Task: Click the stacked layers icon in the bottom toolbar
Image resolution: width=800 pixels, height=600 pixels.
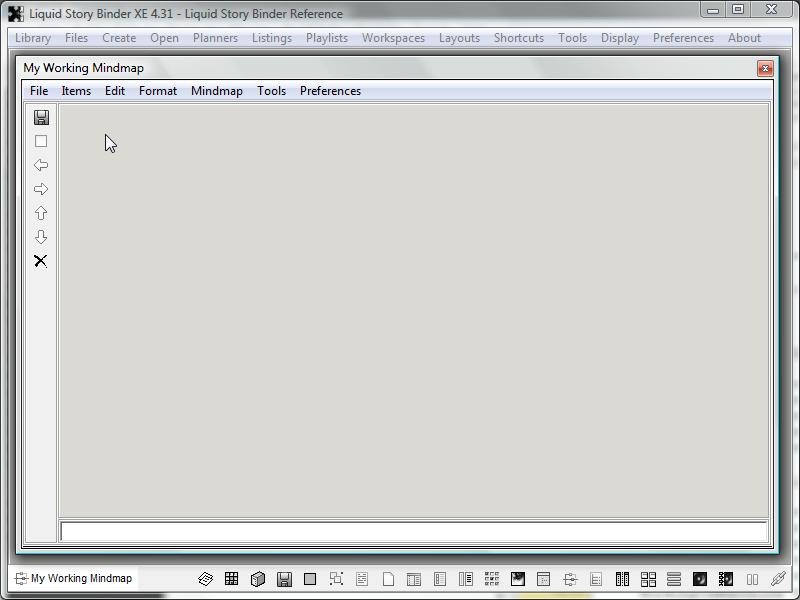Action: tap(205, 579)
